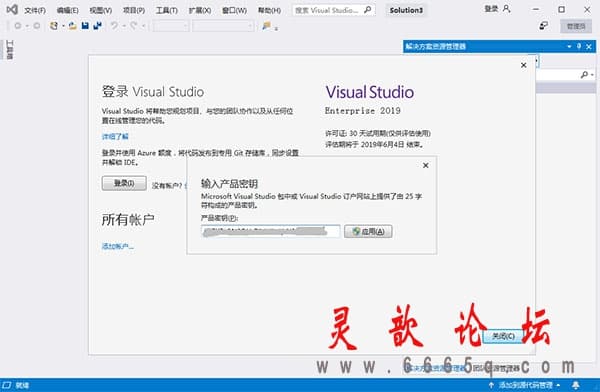
Task: Open the toolbox side tab 工具箱
Action: coord(10,50)
